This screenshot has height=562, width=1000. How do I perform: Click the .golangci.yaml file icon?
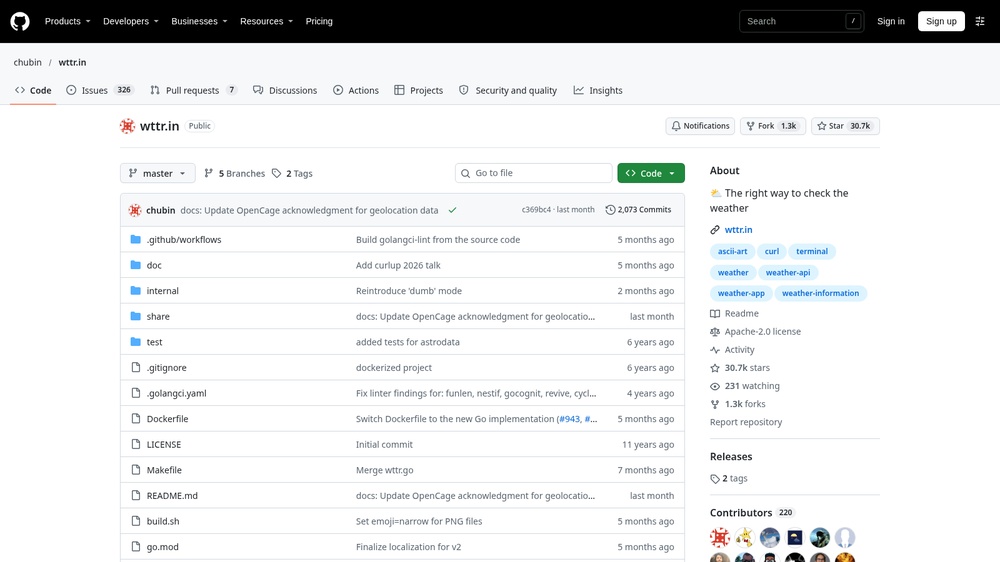[135, 393]
